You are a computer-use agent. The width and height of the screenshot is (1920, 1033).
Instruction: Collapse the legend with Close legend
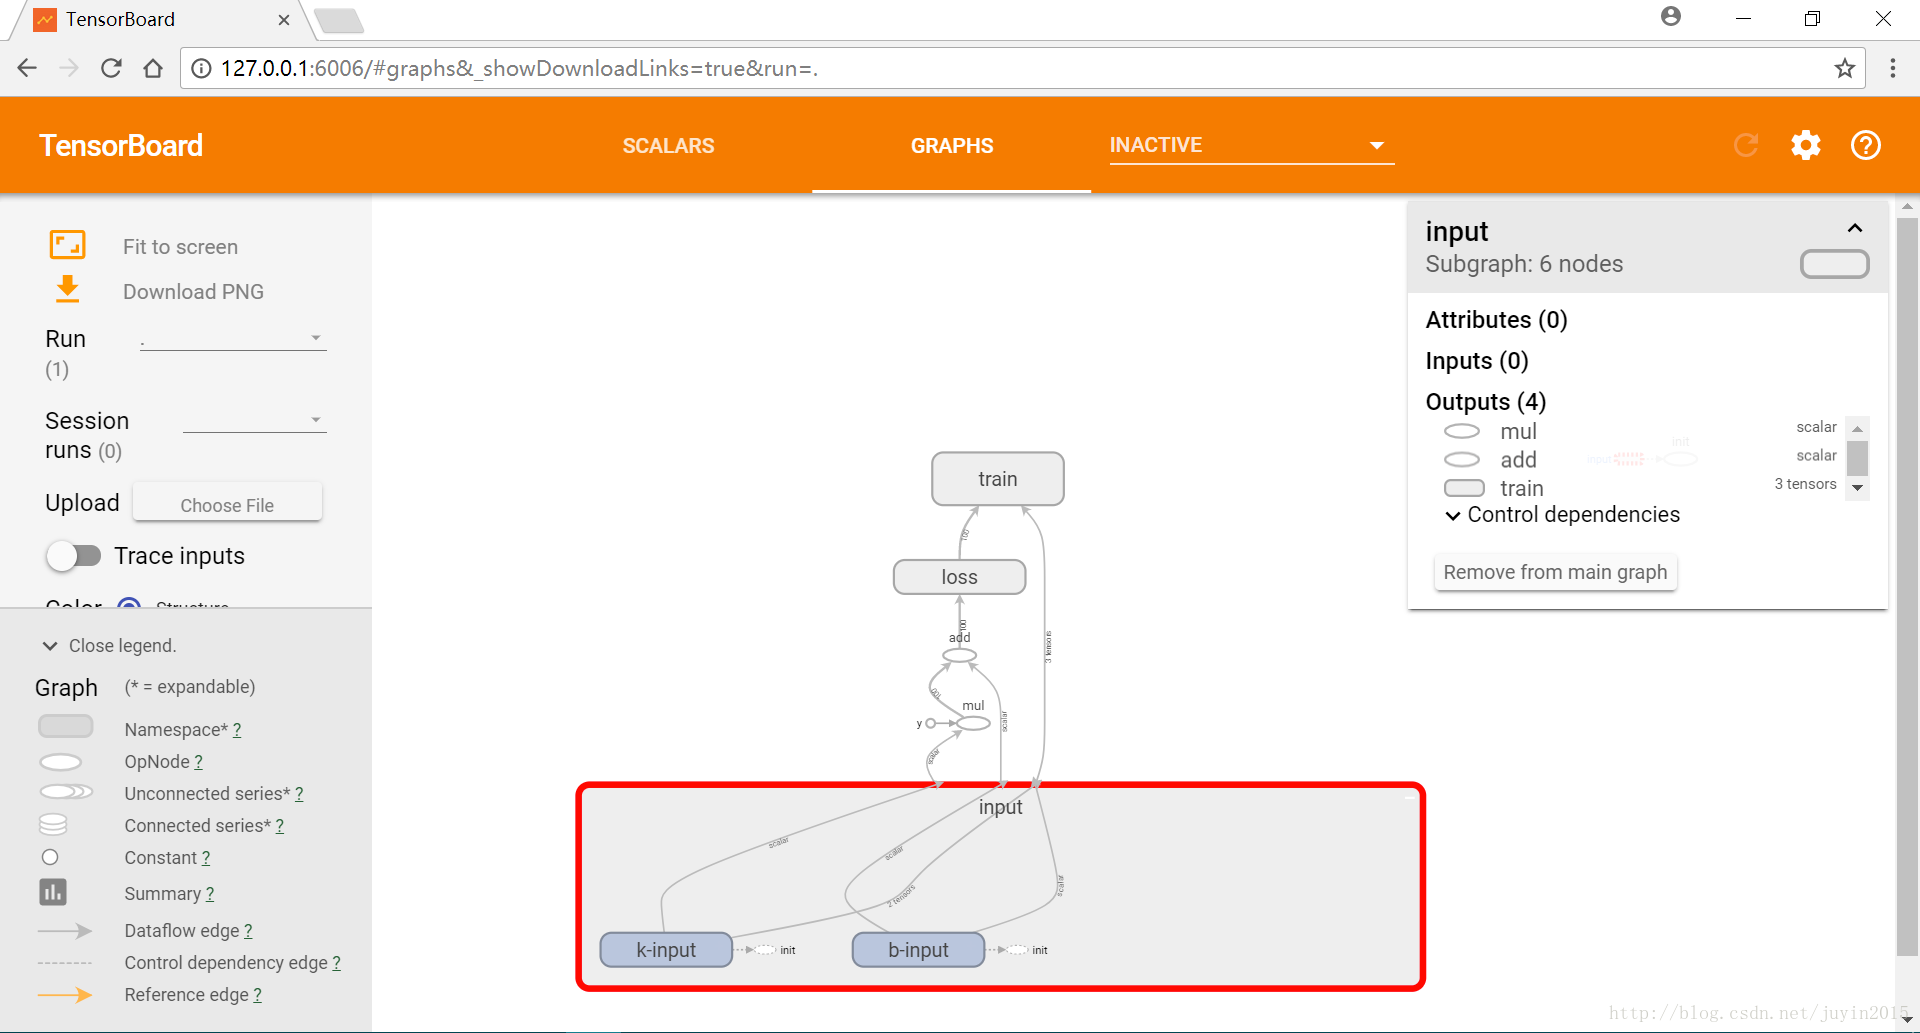(109, 646)
